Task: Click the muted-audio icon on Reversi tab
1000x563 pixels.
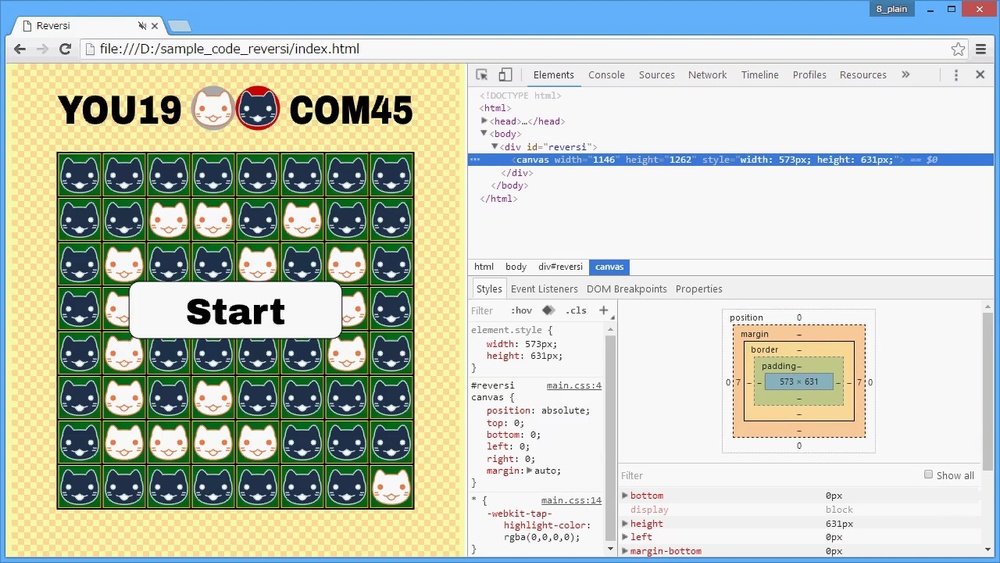Action: 142,26
